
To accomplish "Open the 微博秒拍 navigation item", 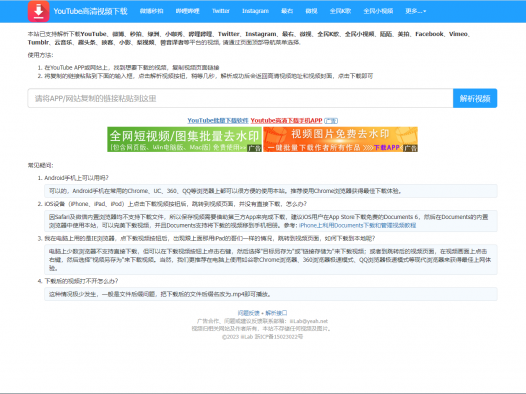I will (x=152, y=11).
